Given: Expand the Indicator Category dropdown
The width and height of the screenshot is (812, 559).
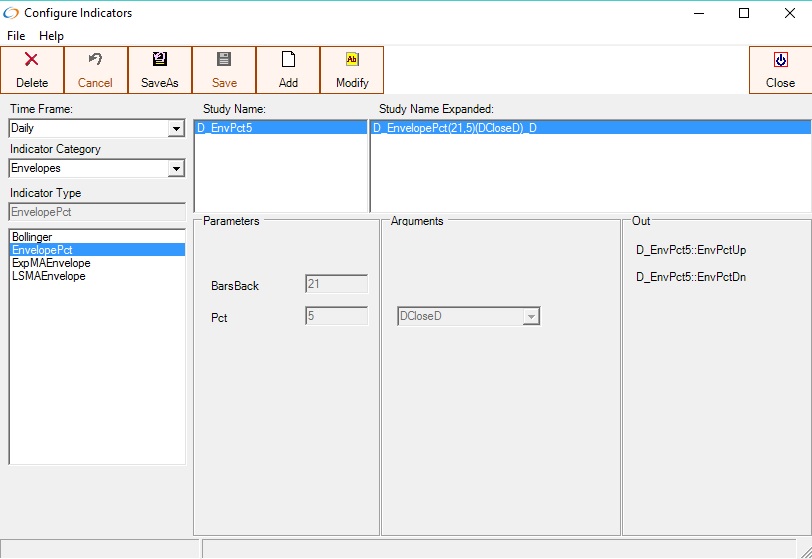Looking at the screenshot, I should pyautogui.click(x=176, y=169).
